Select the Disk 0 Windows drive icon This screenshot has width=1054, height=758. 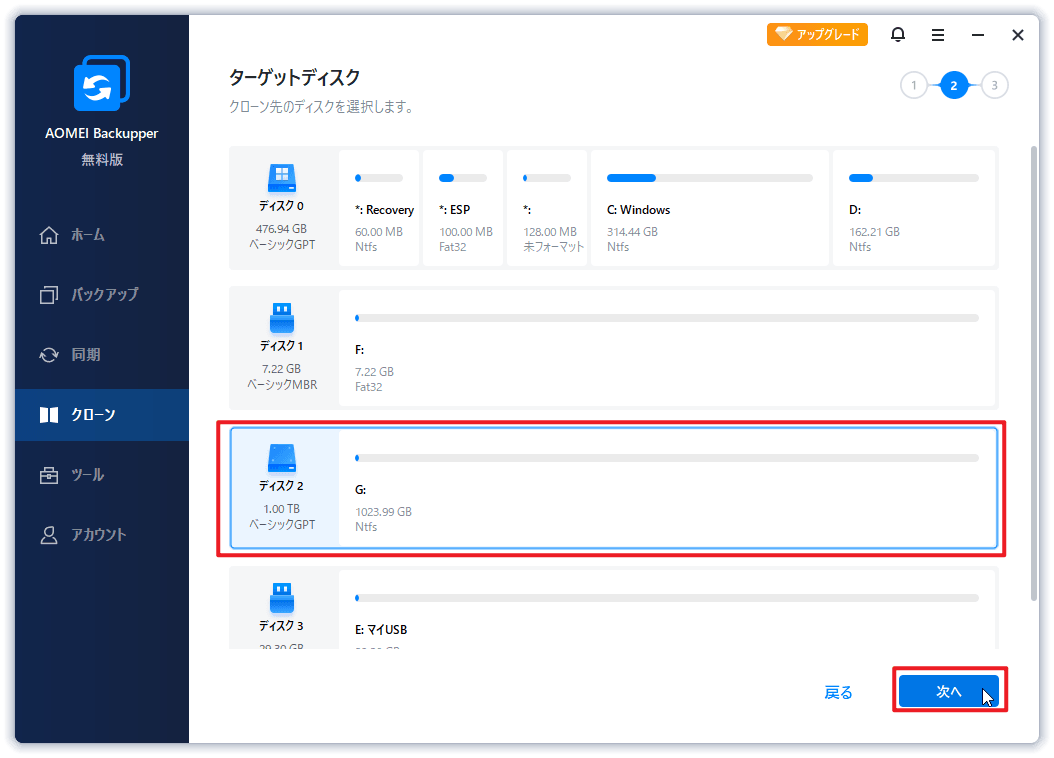click(x=282, y=178)
